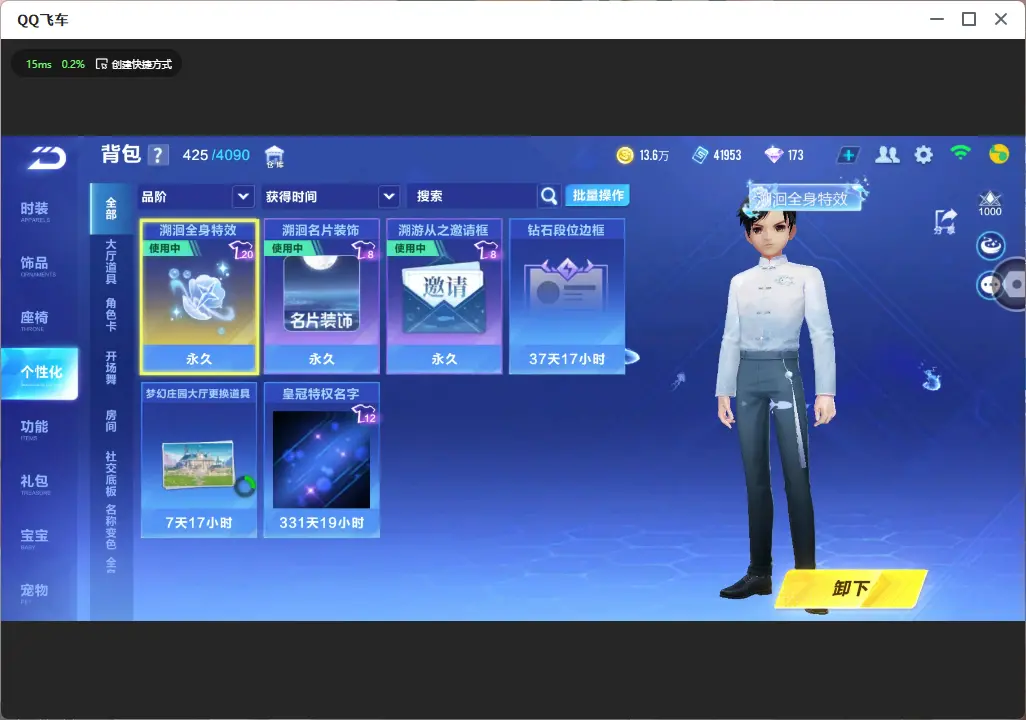
Task: Open the 大厅道具 sub-tab
Action: coord(111,261)
